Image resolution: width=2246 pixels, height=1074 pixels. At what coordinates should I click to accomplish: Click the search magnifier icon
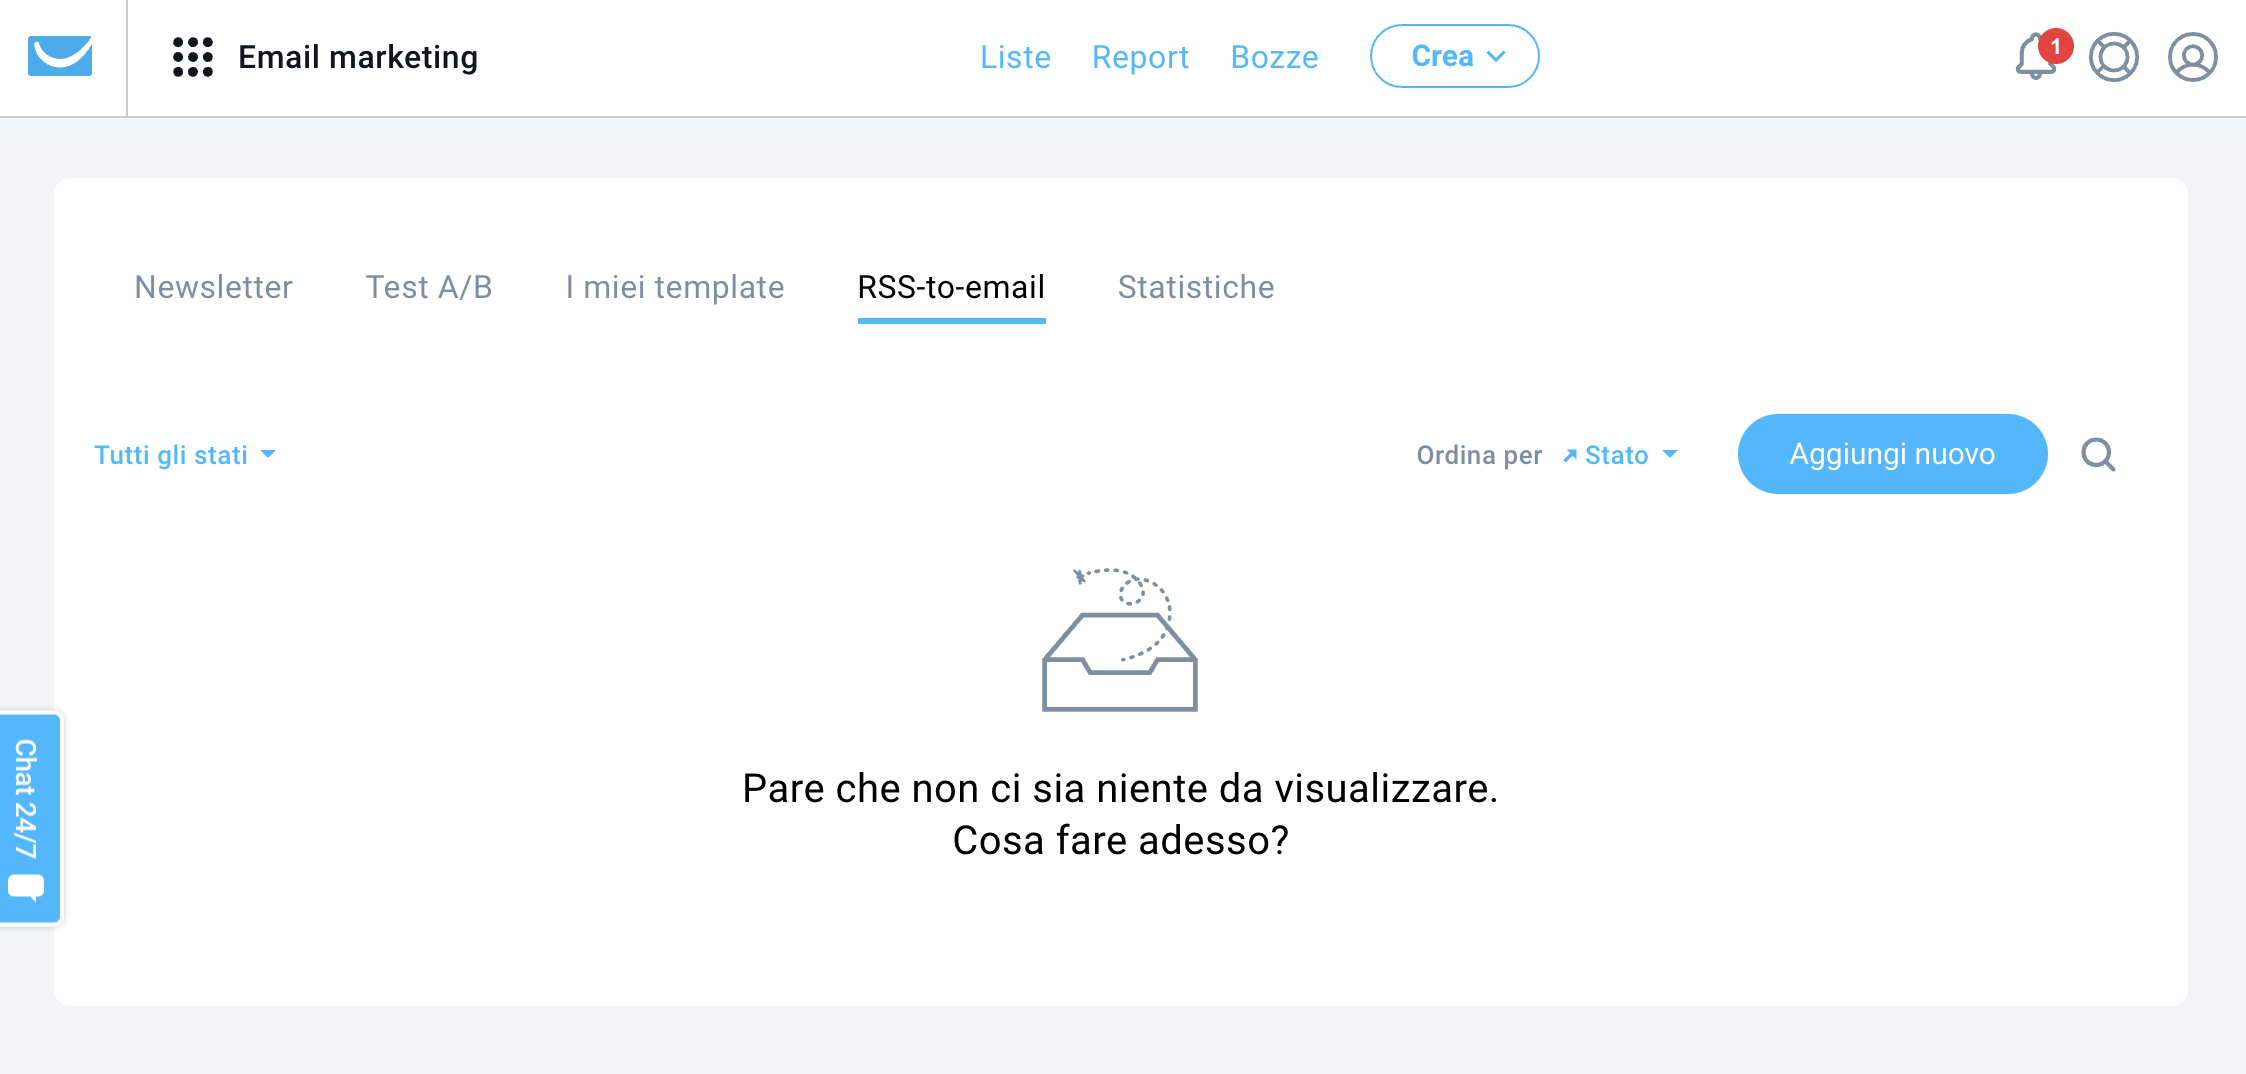2098,455
